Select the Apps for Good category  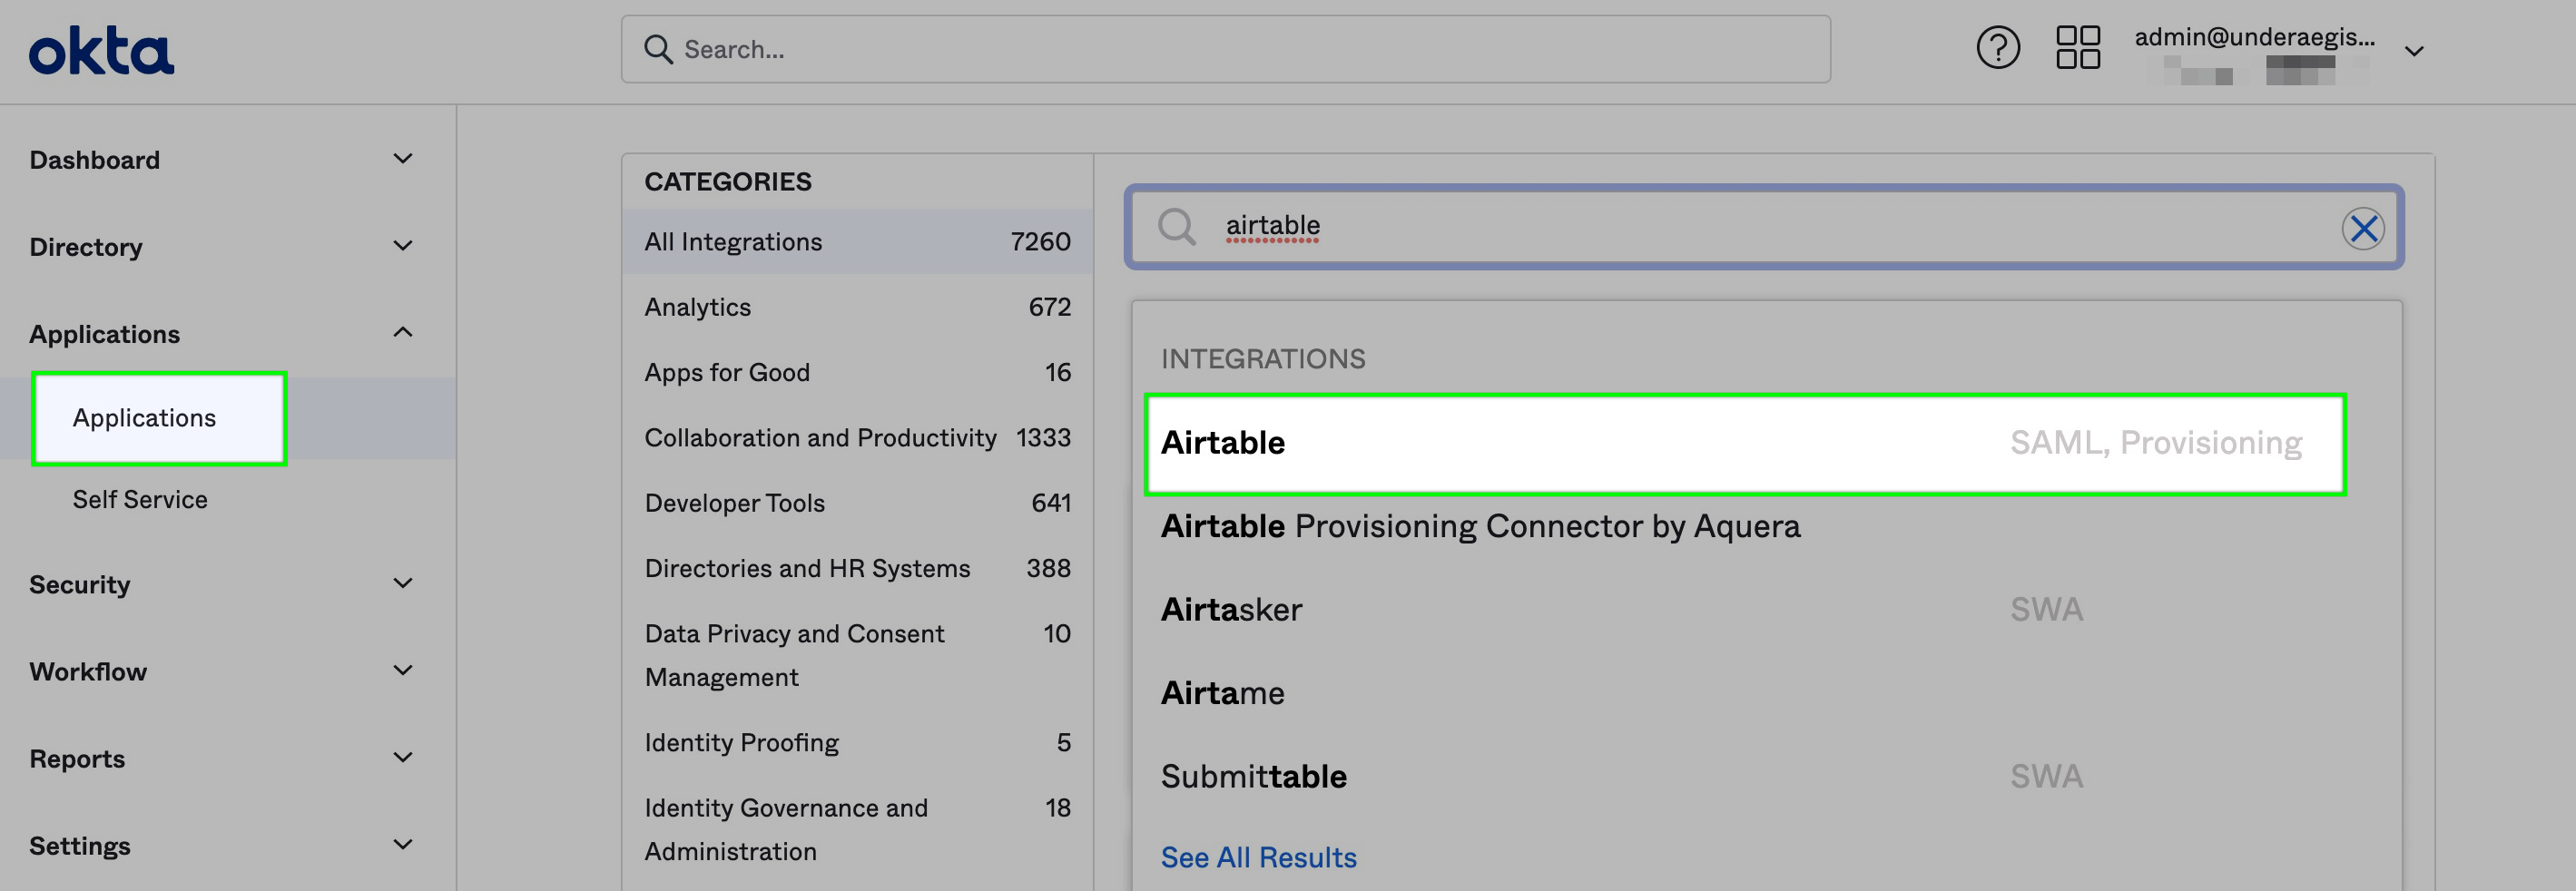857,372
